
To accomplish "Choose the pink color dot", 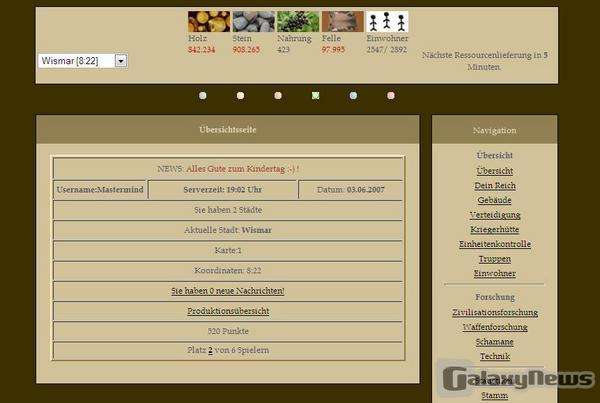I will click(x=391, y=95).
